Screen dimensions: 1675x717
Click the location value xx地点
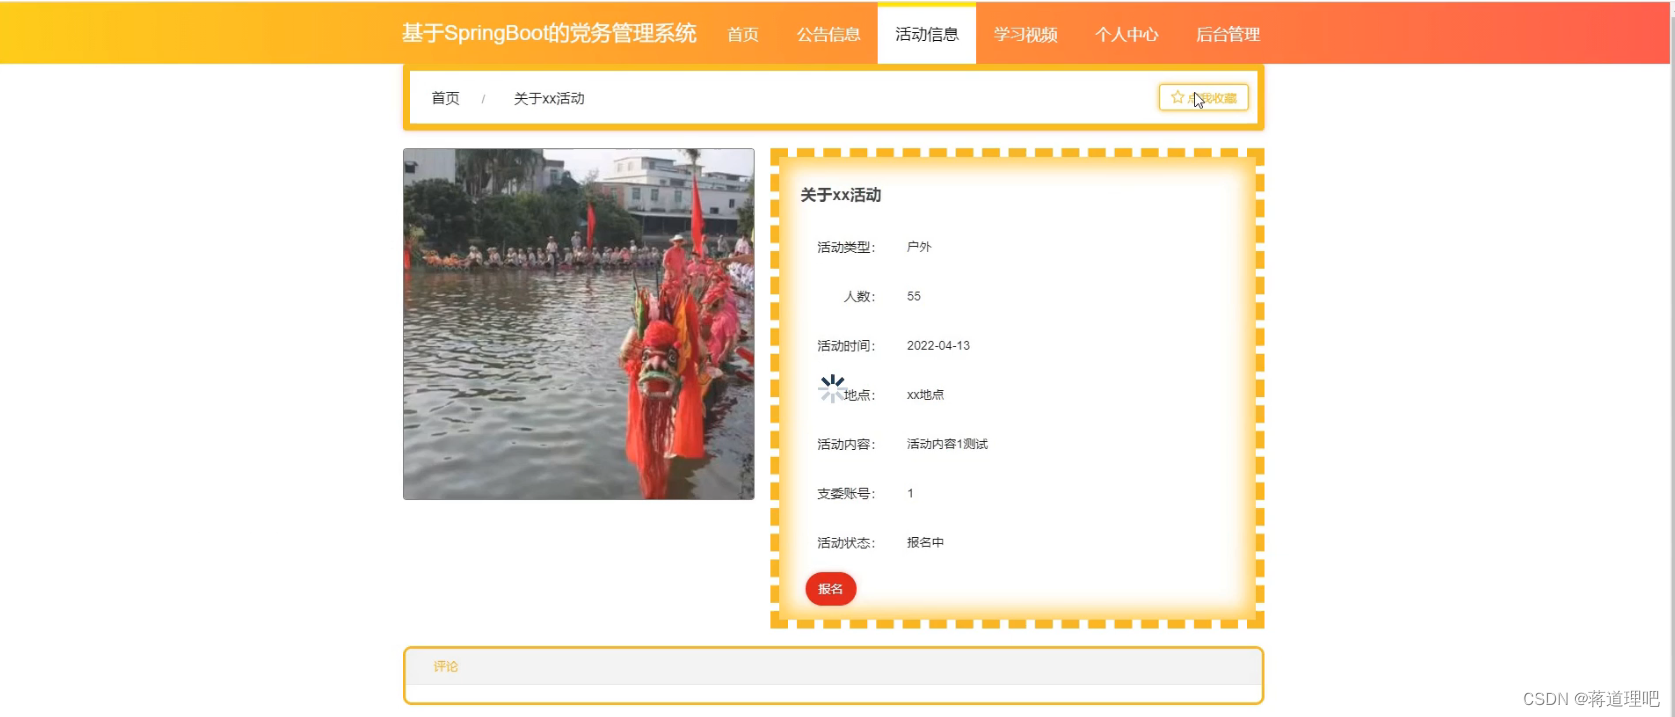(x=925, y=395)
